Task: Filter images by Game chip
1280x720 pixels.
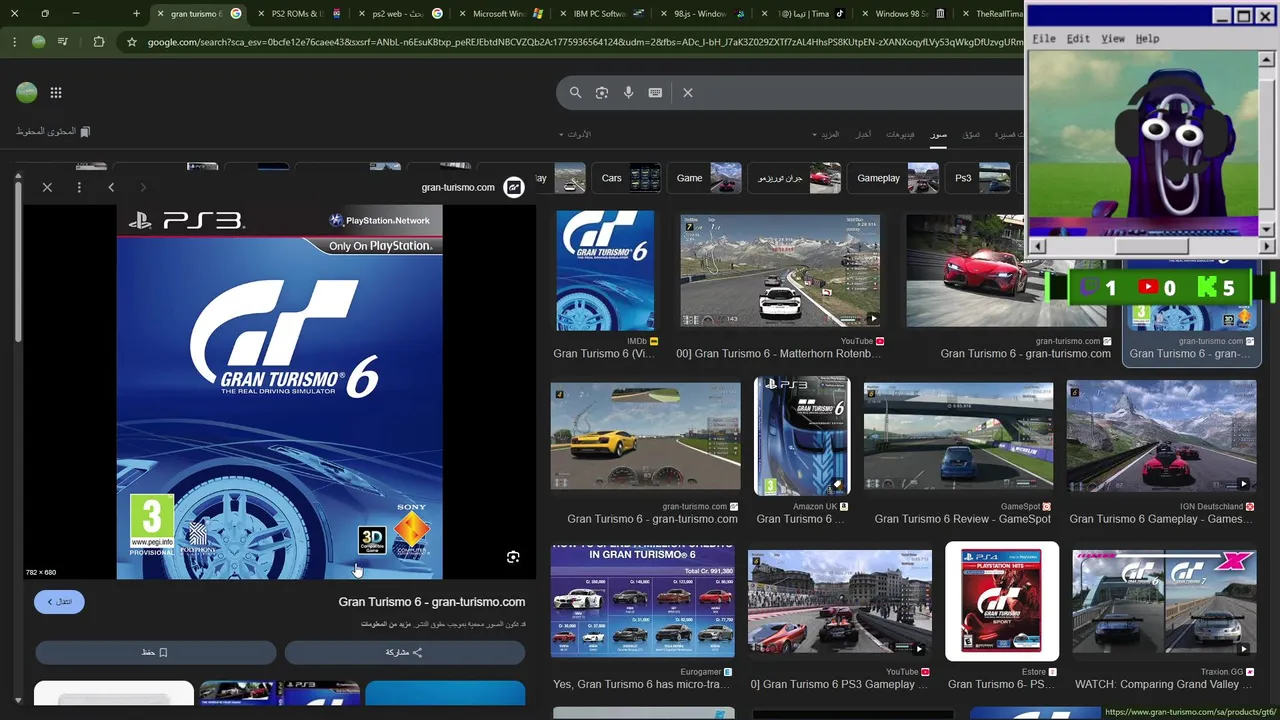Action: click(705, 178)
